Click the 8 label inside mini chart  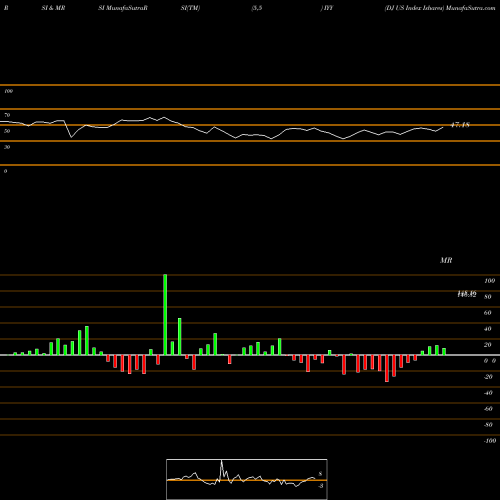click(320, 474)
